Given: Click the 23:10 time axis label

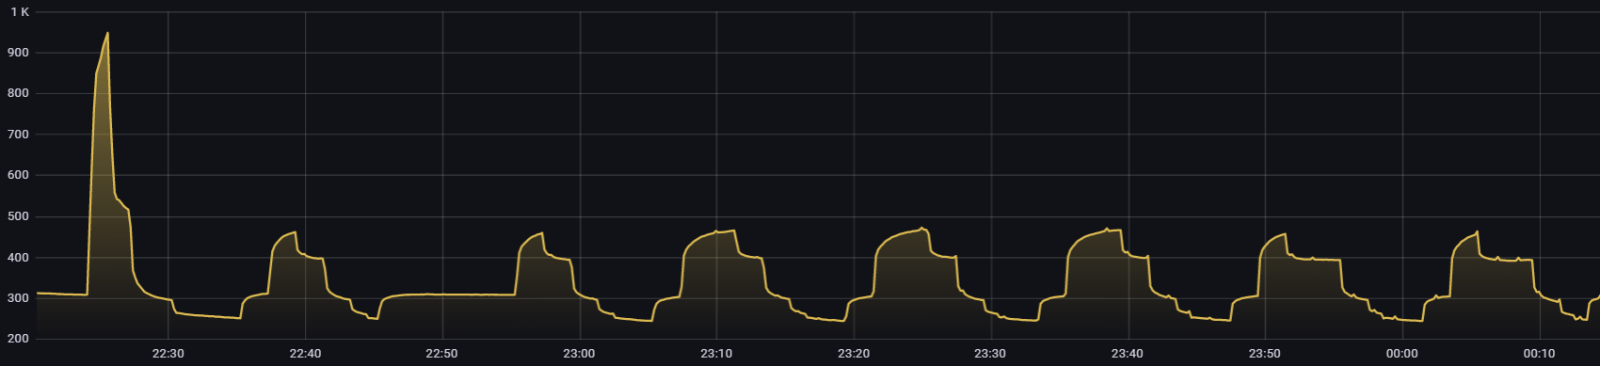Looking at the screenshot, I should point(716,353).
